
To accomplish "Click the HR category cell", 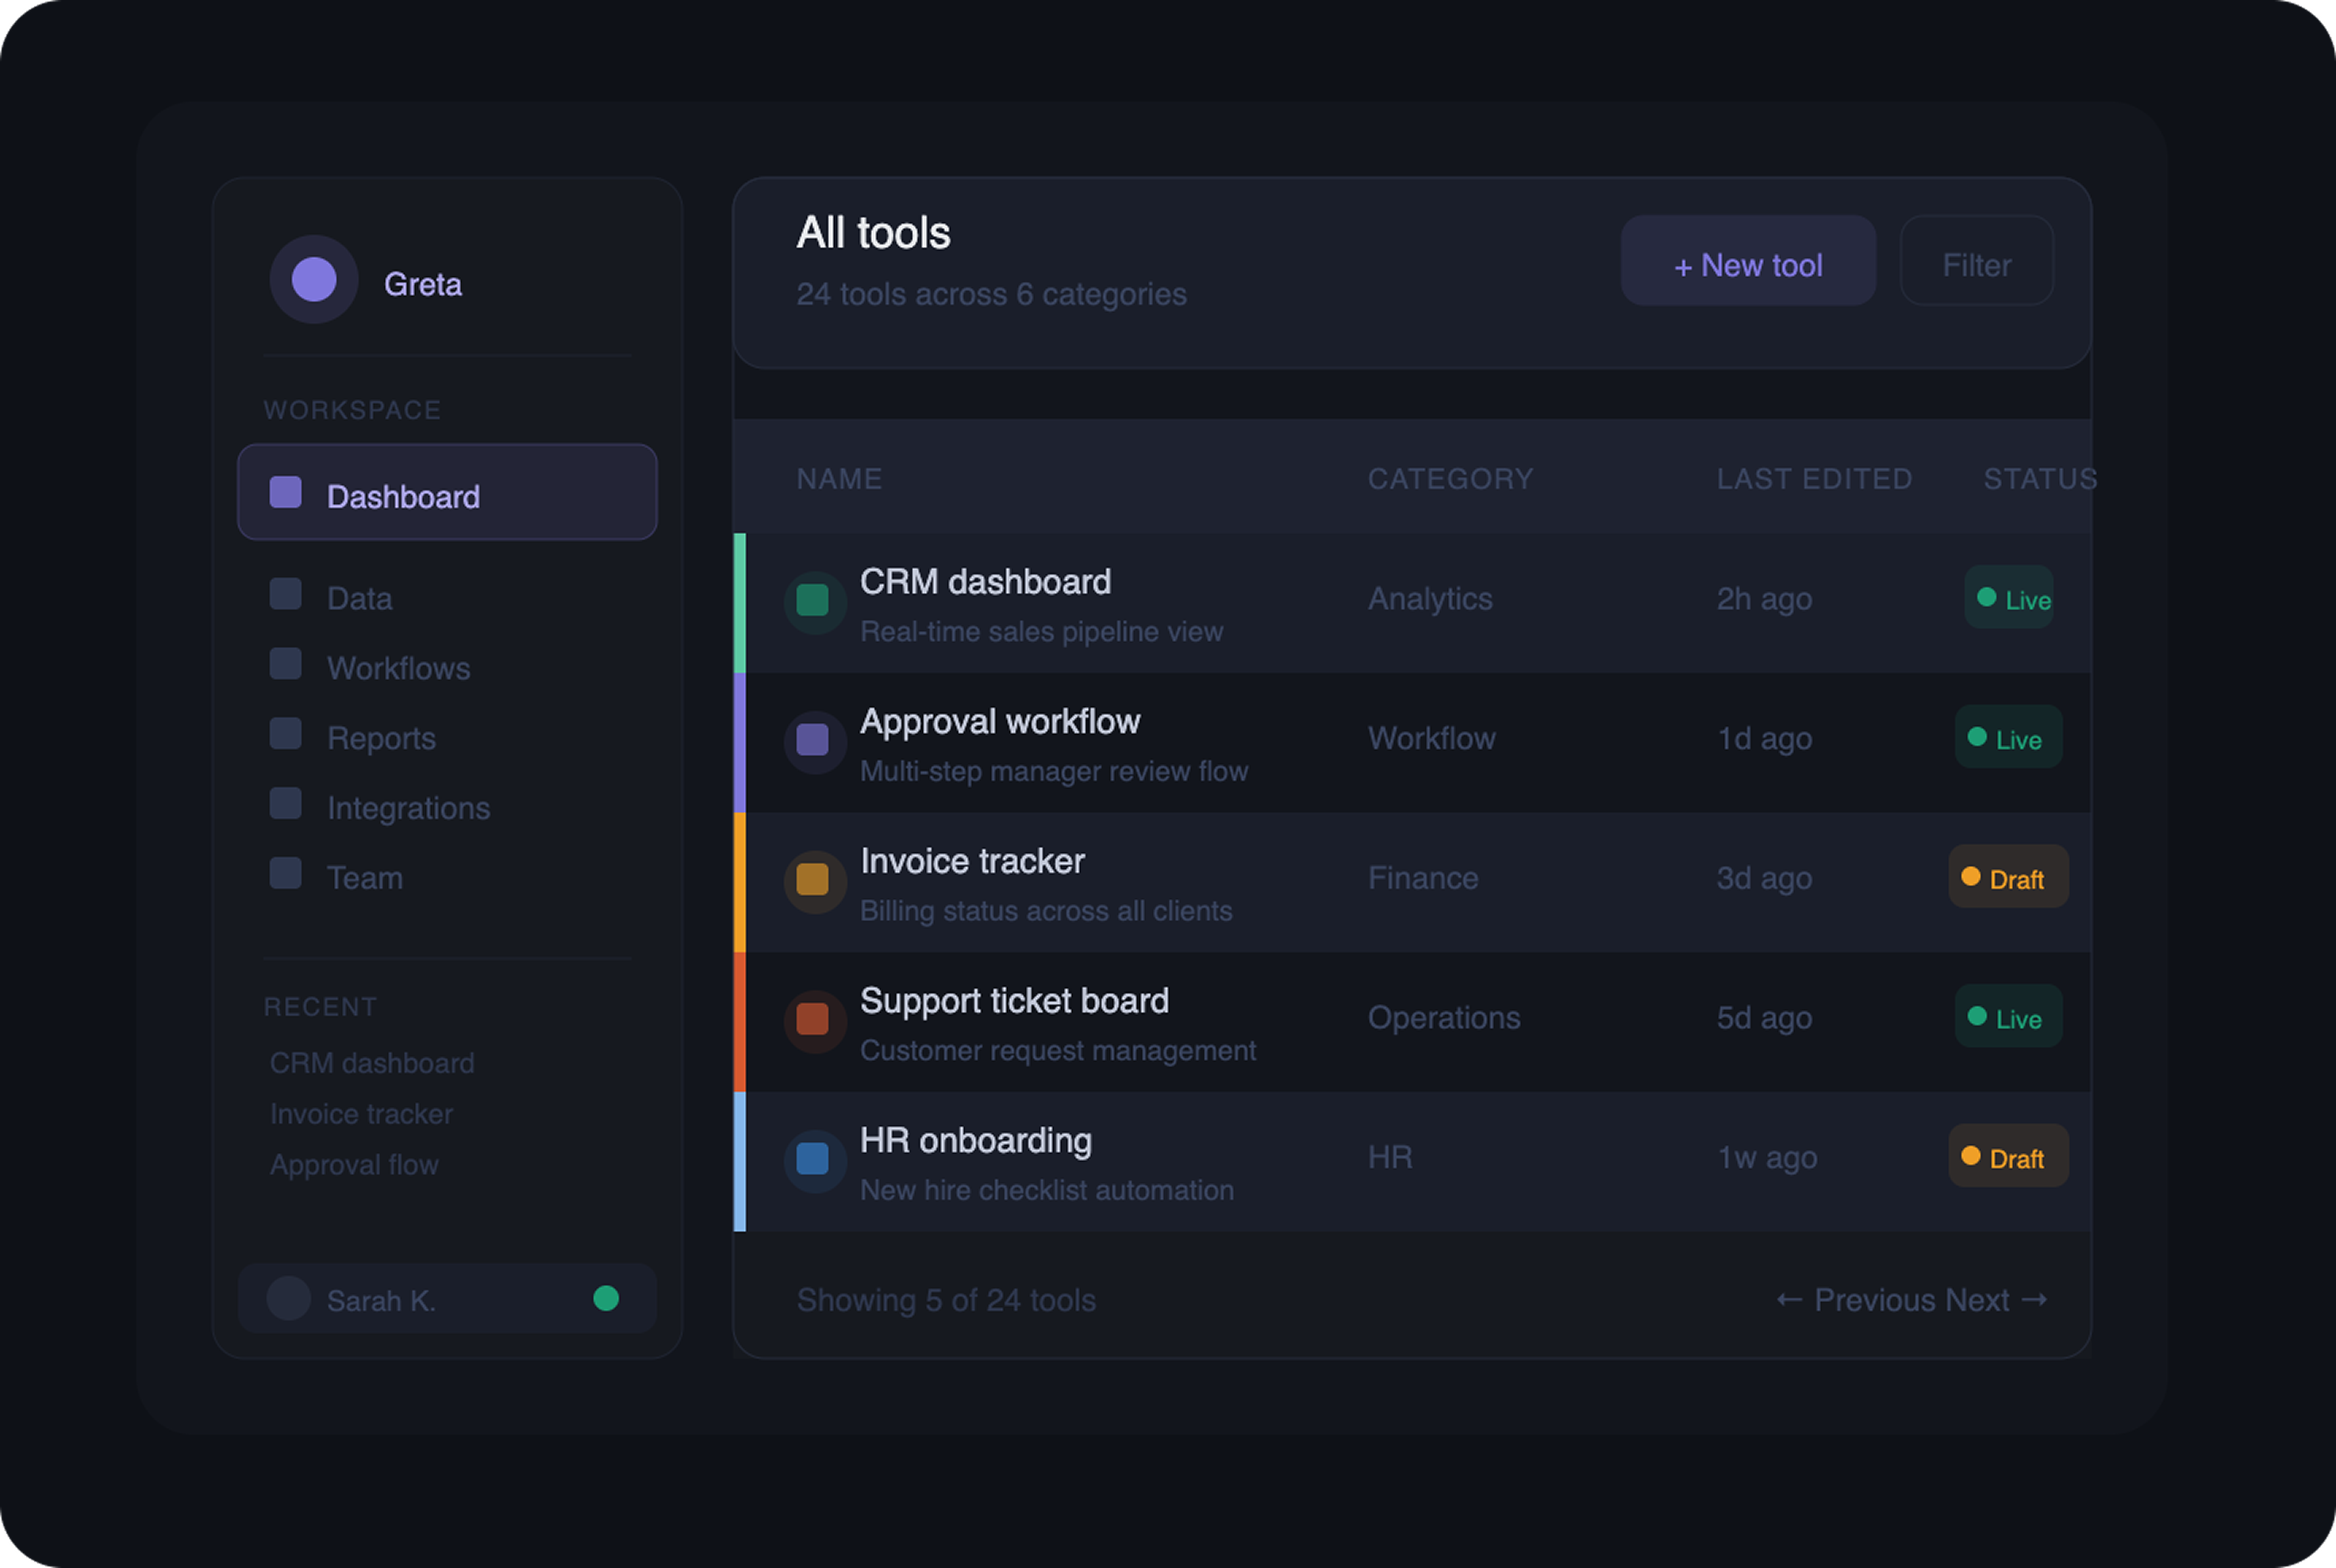I will point(1390,1158).
